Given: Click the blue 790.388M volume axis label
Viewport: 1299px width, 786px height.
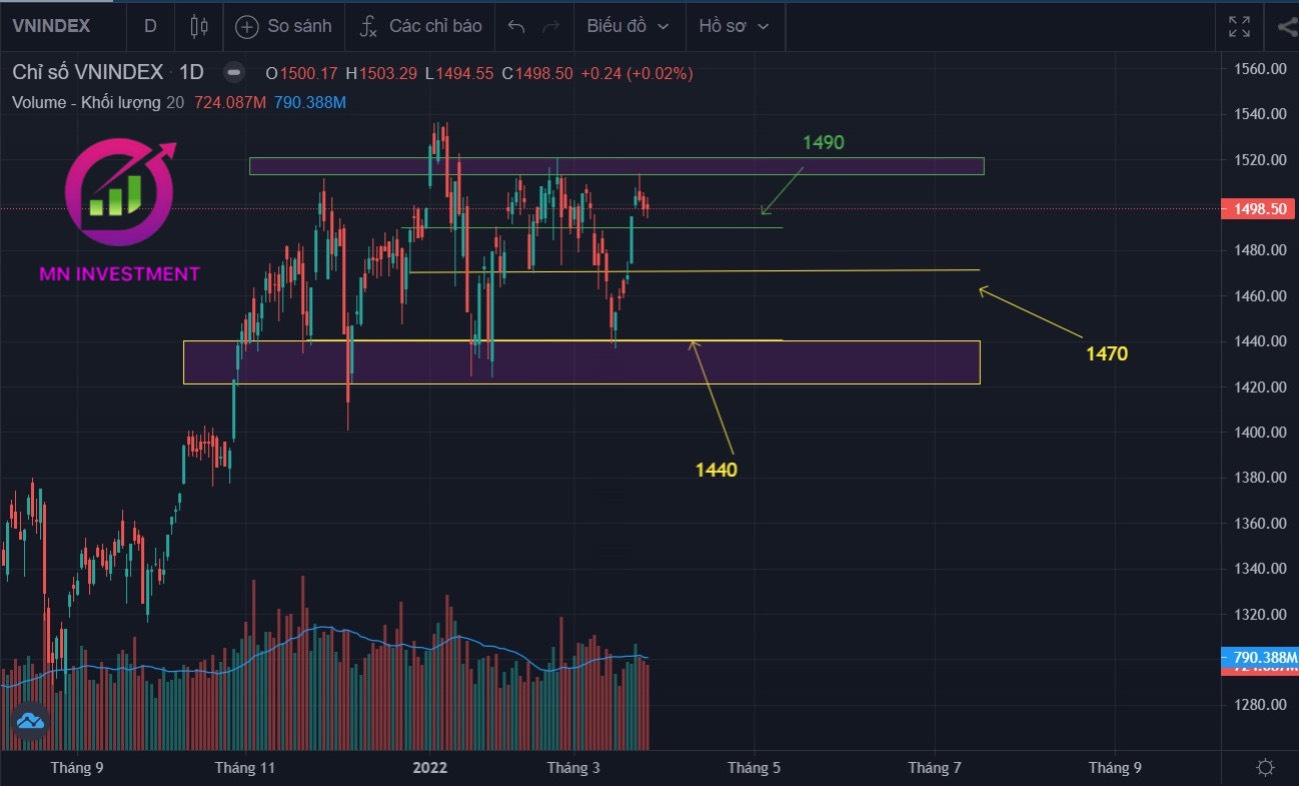Looking at the screenshot, I should point(1259,657).
